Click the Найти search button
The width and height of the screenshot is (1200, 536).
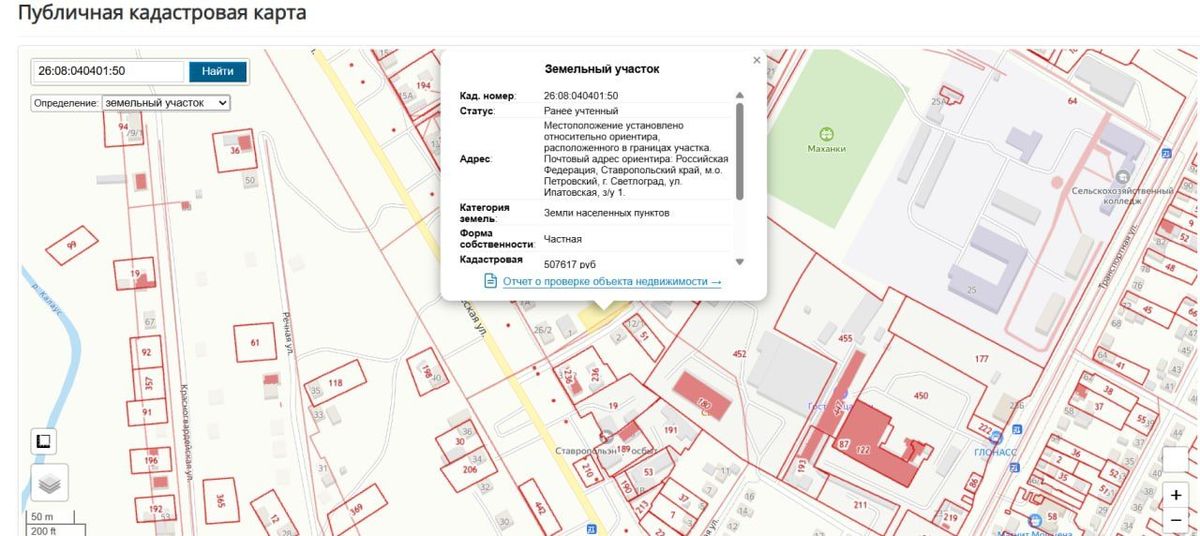217,72
